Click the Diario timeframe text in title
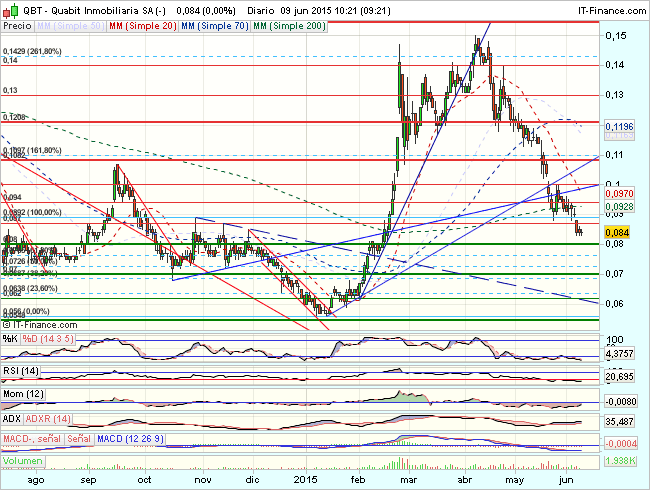The image size is (650, 490). click(x=260, y=10)
